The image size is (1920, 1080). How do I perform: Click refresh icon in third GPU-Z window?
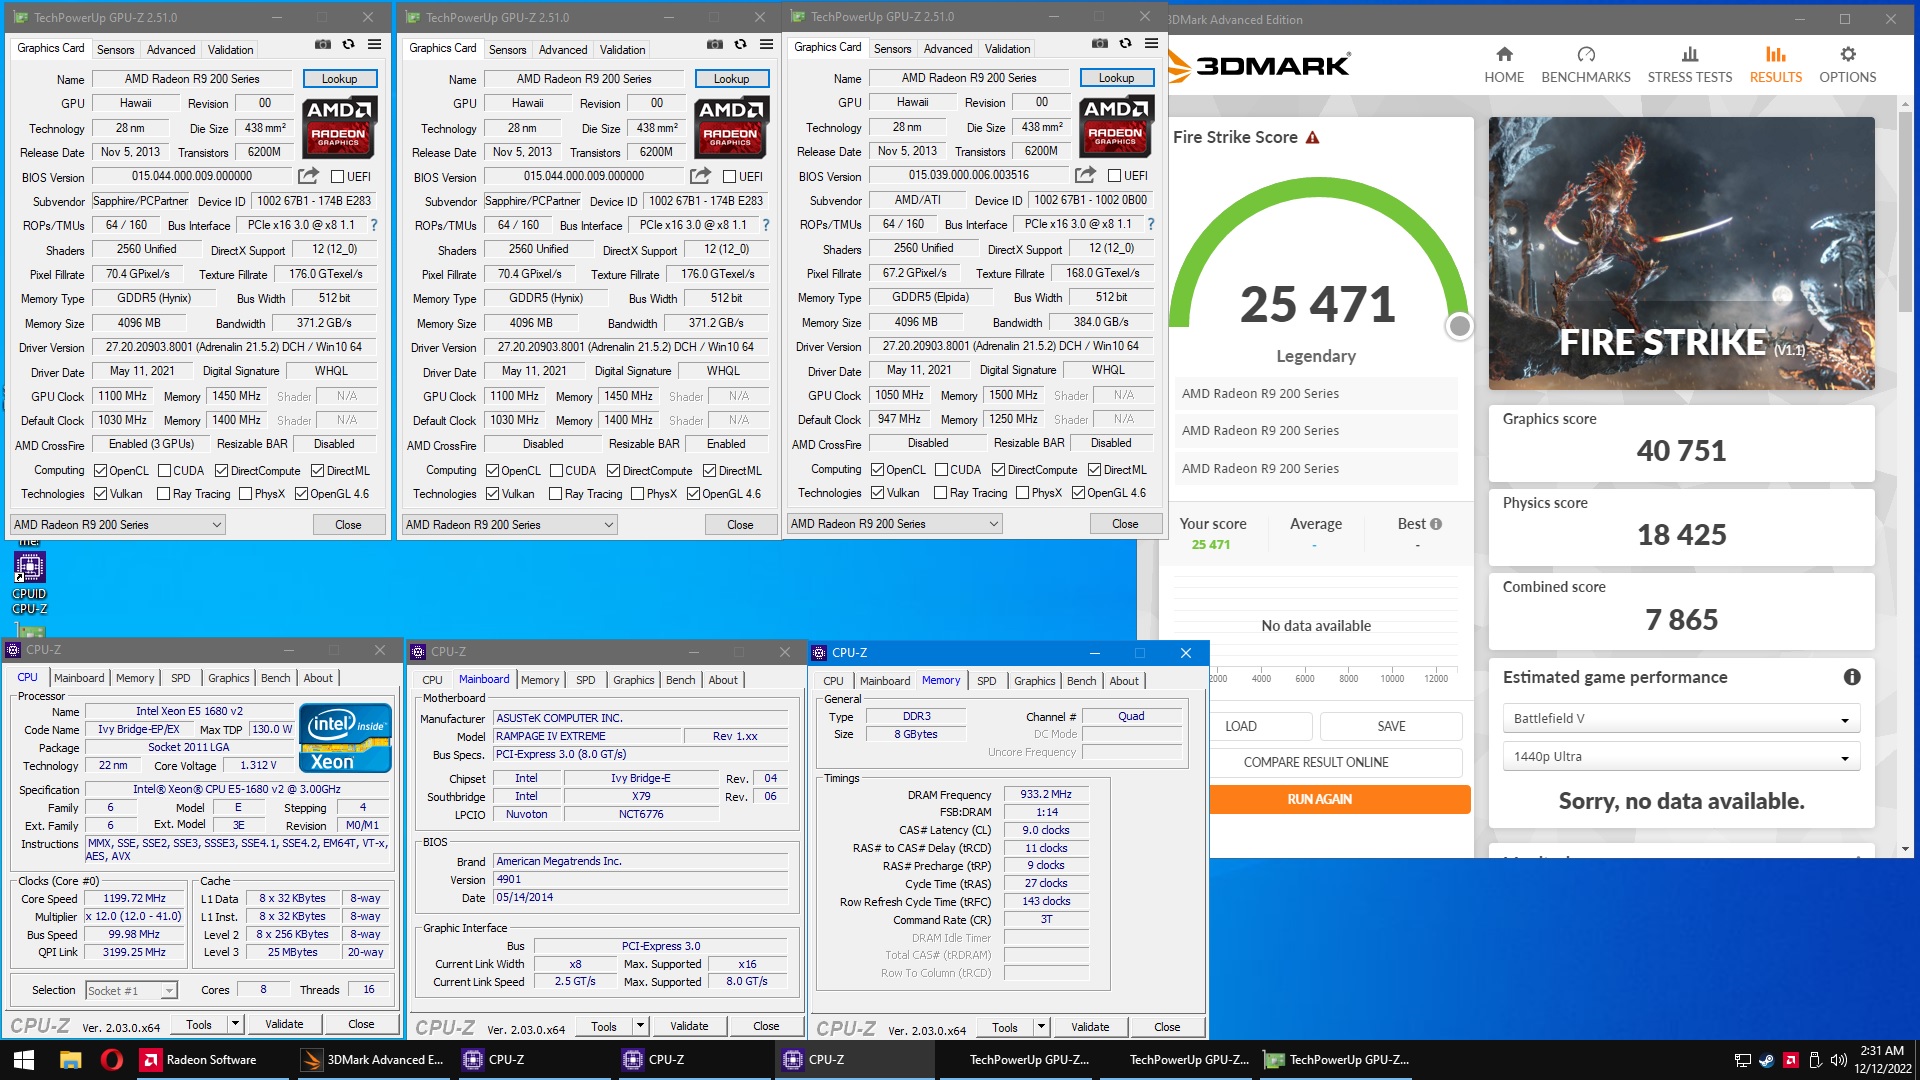[1125, 44]
